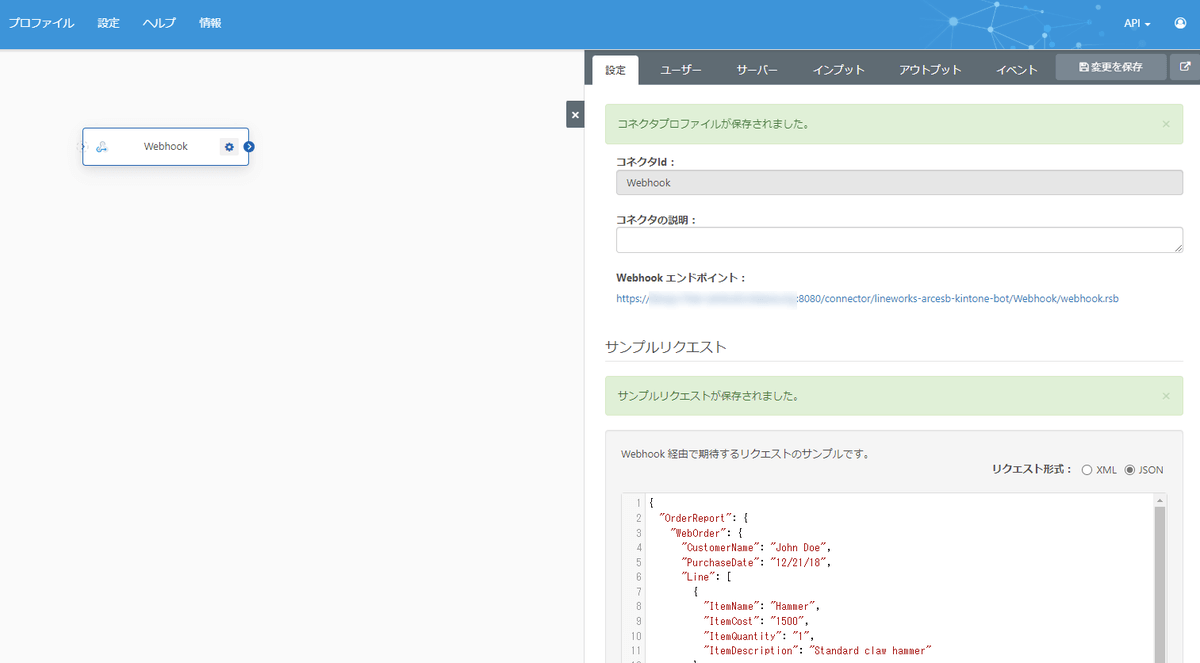The image size is (1200, 663).
Task: Dismiss the コネクタプロファイル saved alert
Action: click(1165, 123)
